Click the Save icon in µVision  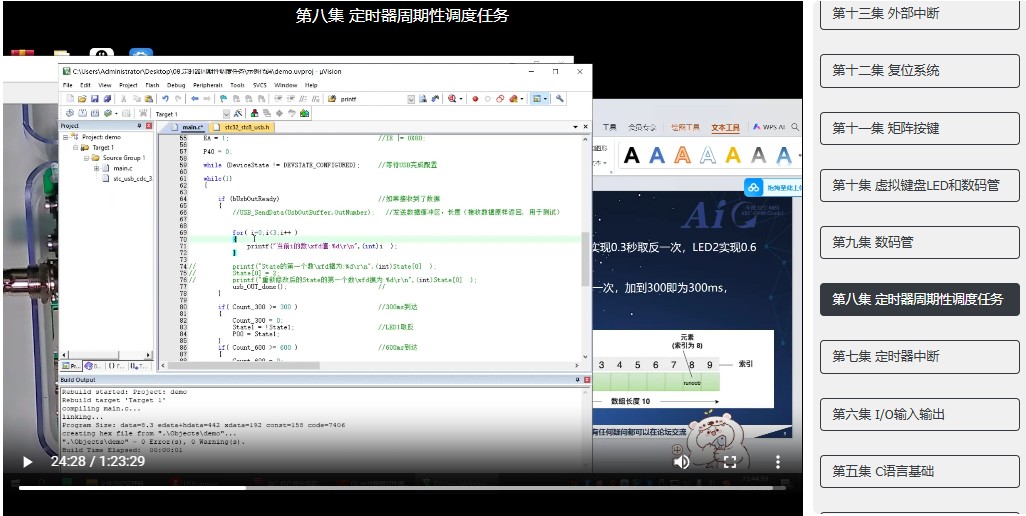coord(95,99)
